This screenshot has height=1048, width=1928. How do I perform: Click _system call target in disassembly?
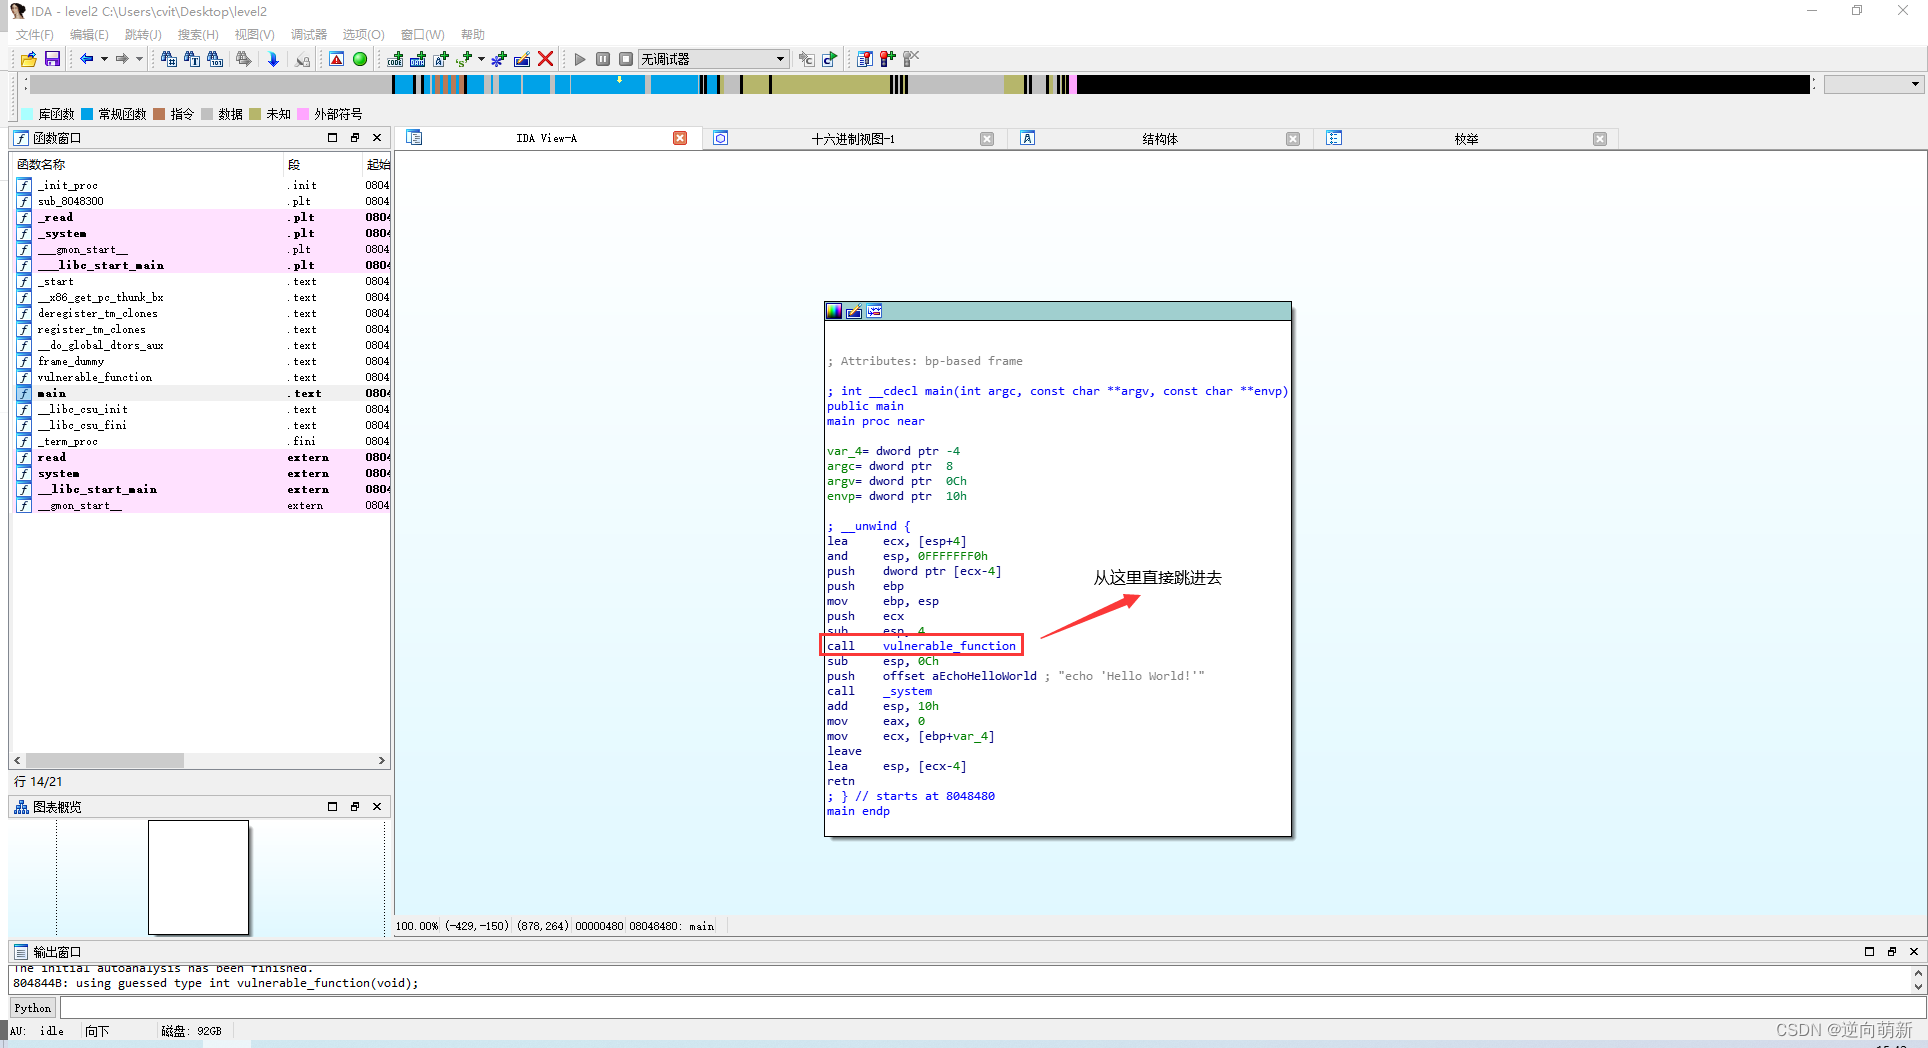tap(907, 691)
